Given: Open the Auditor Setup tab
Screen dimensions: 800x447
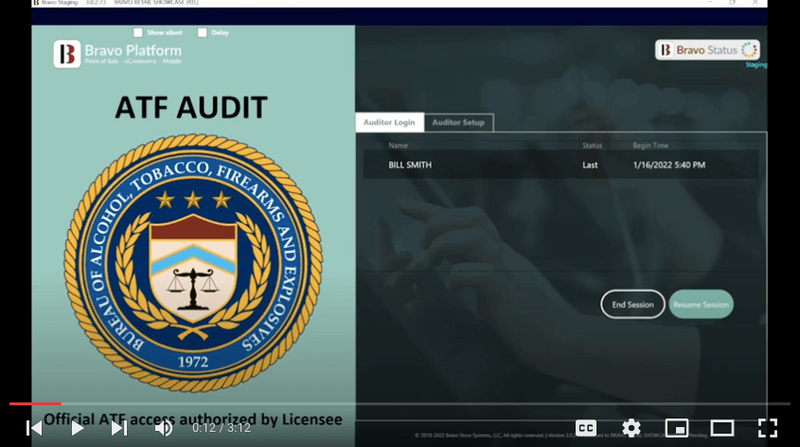Looking at the screenshot, I should tap(458, 122).
